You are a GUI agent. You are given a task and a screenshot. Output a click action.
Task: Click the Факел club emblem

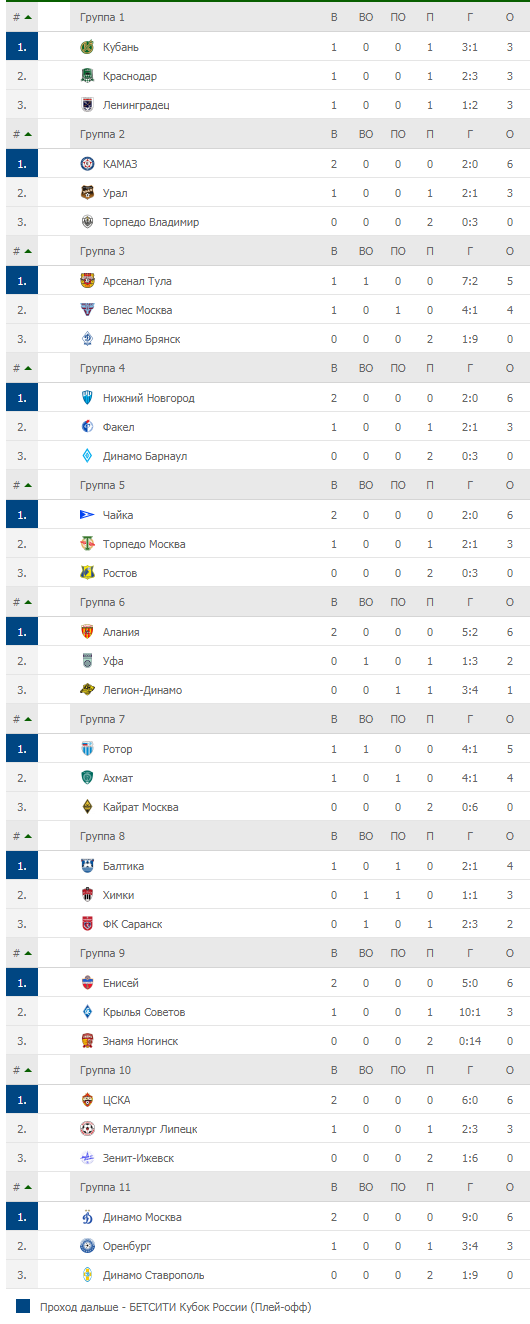(87, 427)
